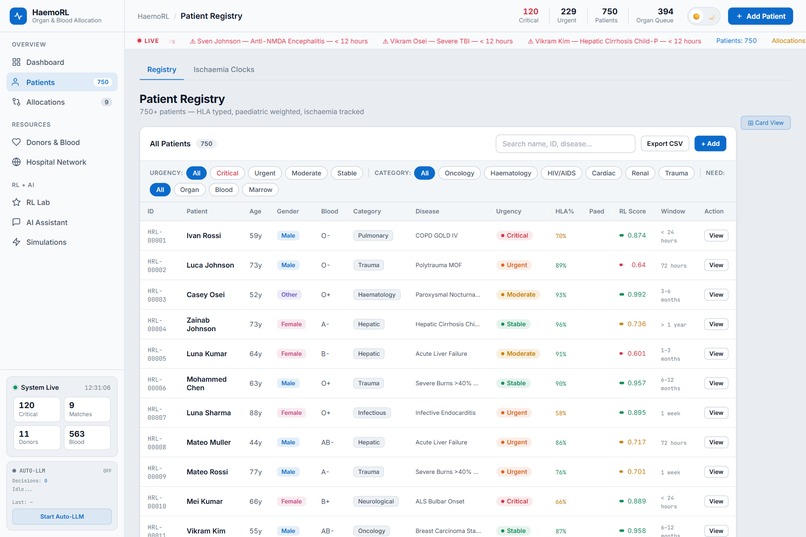Open the Ischaemia Clocks tab
This screenshot has width=806, height=537.
point(224,69)
